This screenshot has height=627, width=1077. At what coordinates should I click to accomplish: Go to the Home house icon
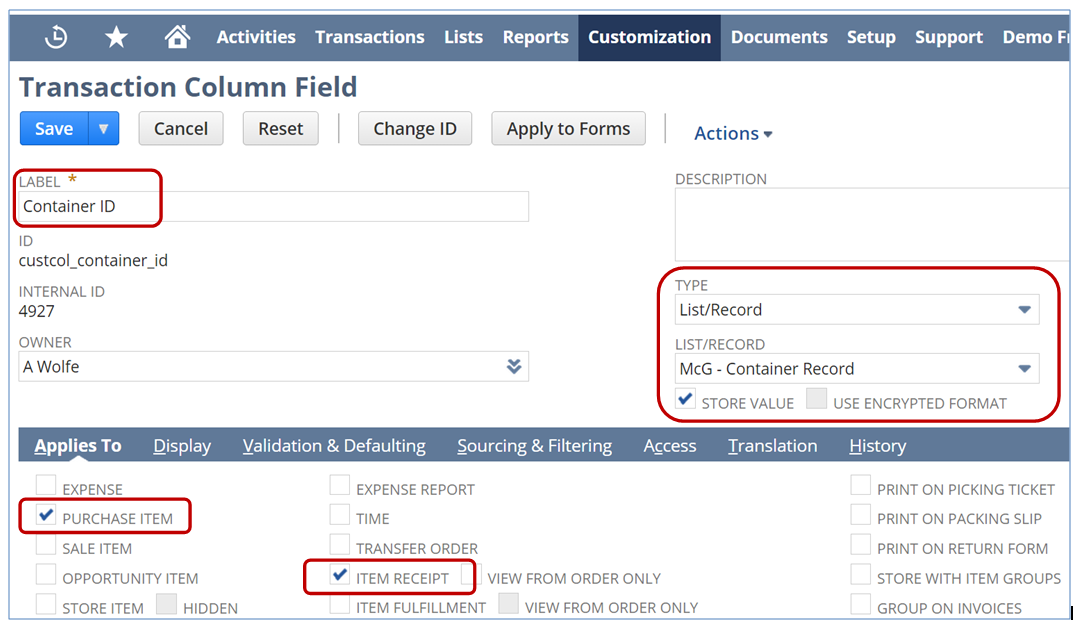coord(177,37)
